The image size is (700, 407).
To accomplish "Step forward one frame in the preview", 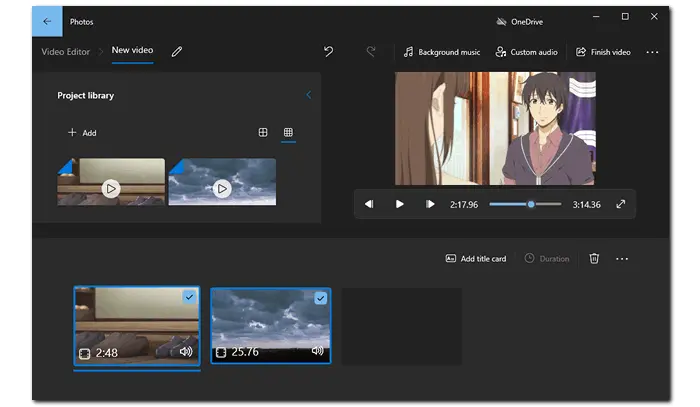I will point(430,204).
